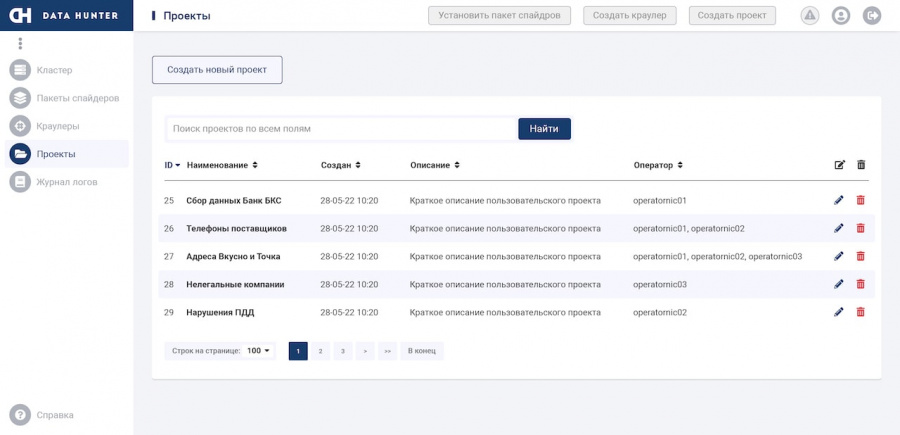
Task: Click the Проекты folder icon
Action: [20, 154]
